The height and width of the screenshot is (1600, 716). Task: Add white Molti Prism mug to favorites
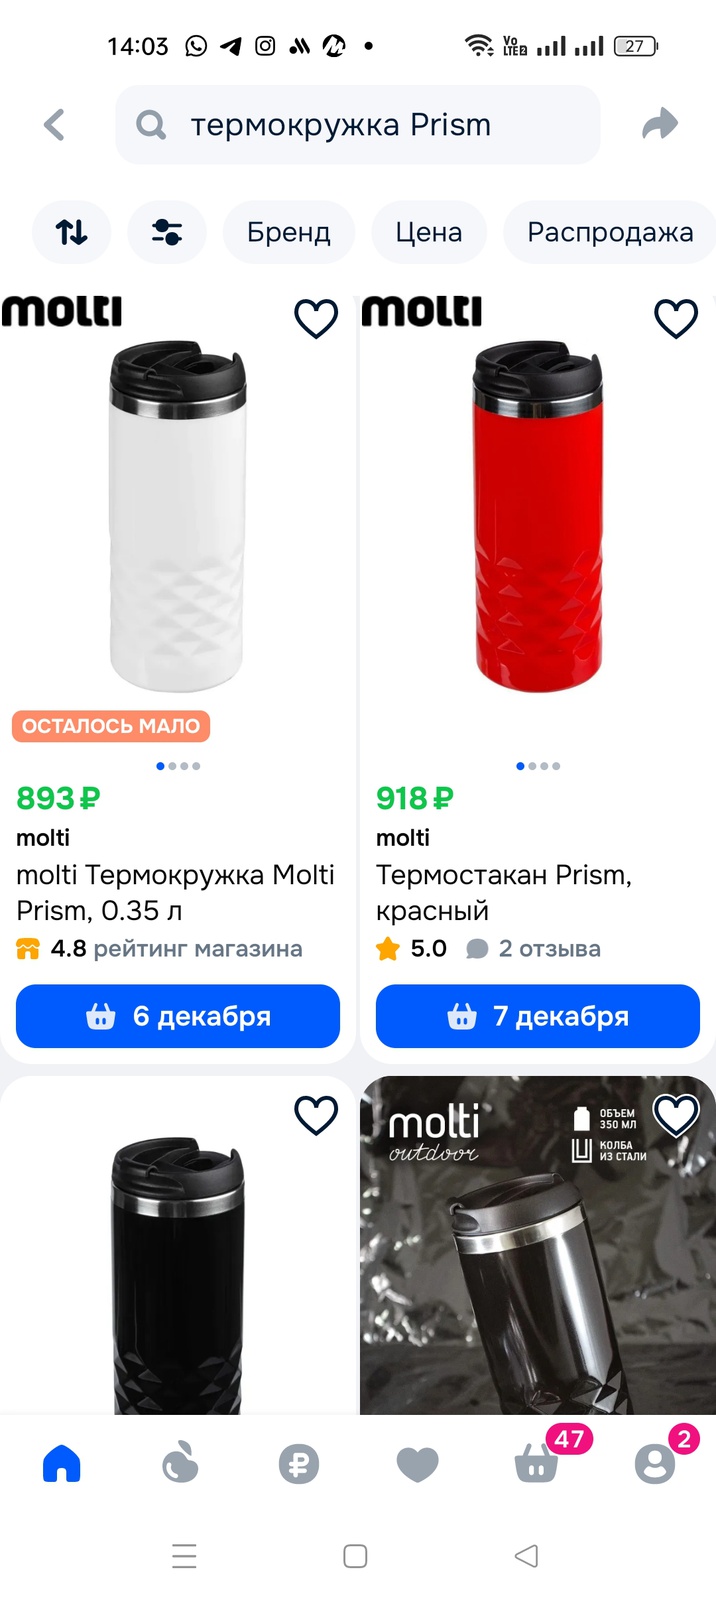coord(316,319)
